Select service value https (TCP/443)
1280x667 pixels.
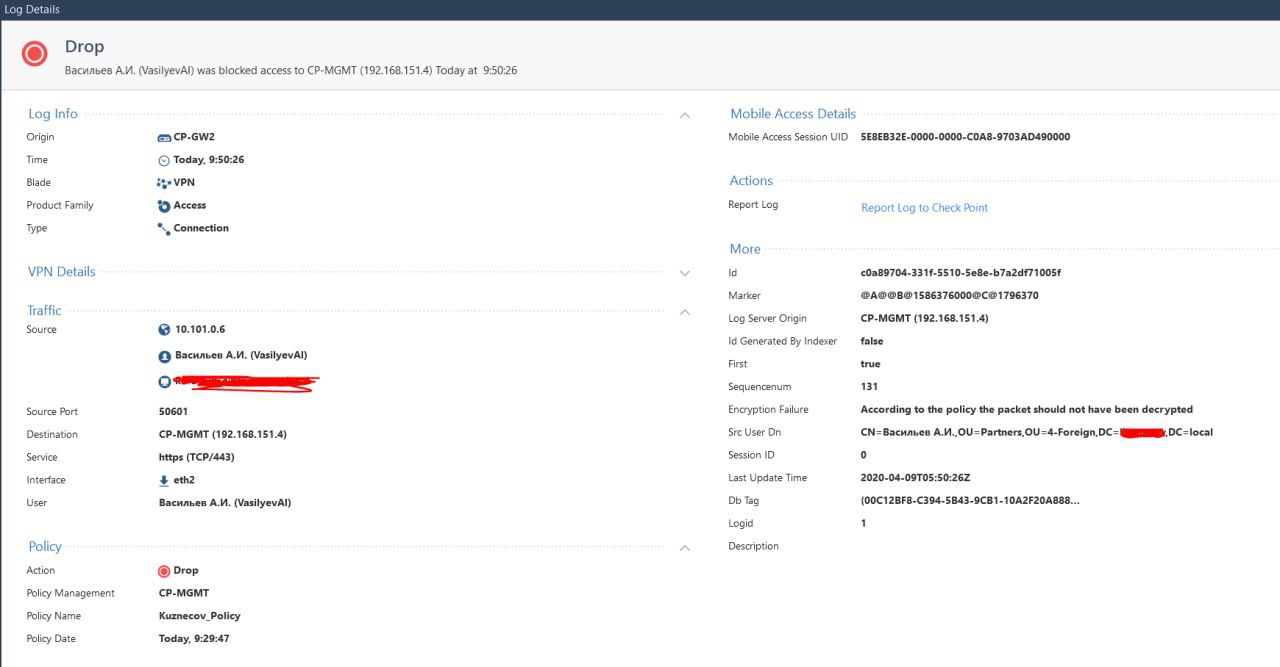point(197,457)
